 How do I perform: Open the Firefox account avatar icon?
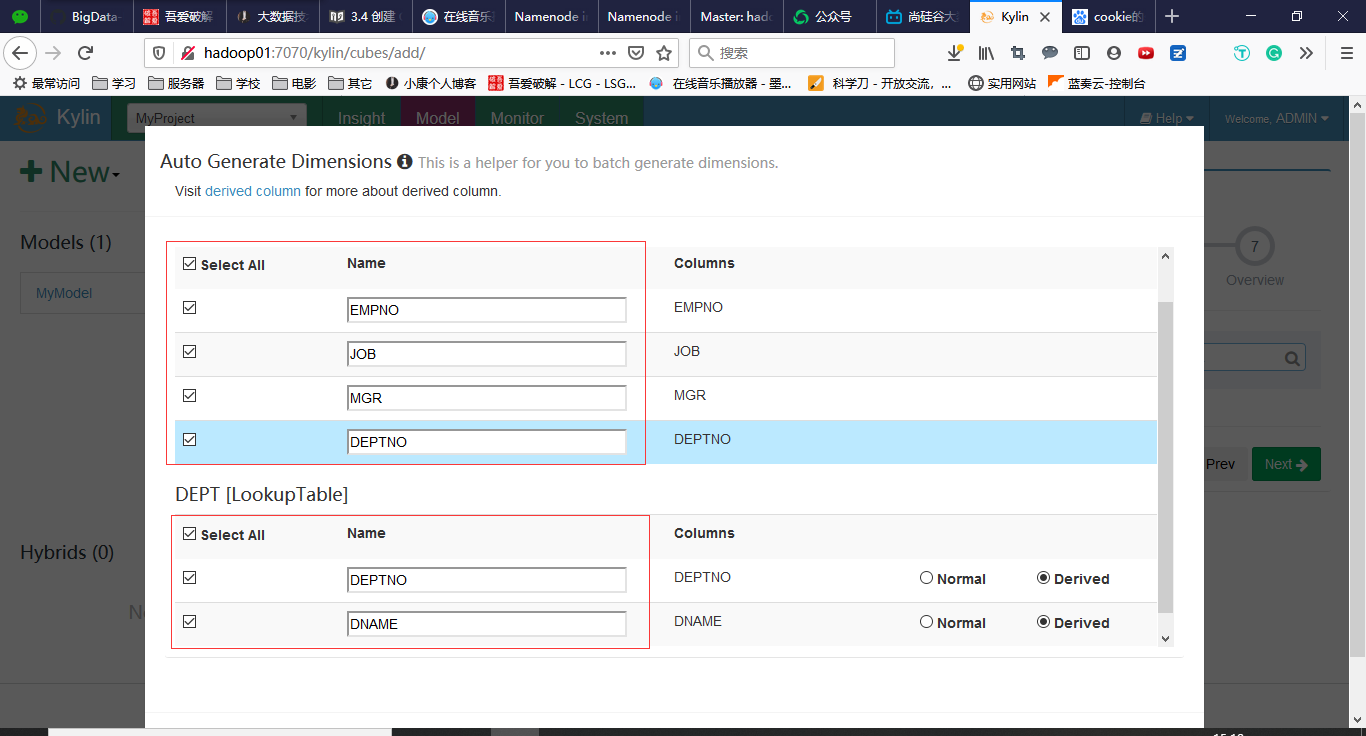[x=1114, y=53]
